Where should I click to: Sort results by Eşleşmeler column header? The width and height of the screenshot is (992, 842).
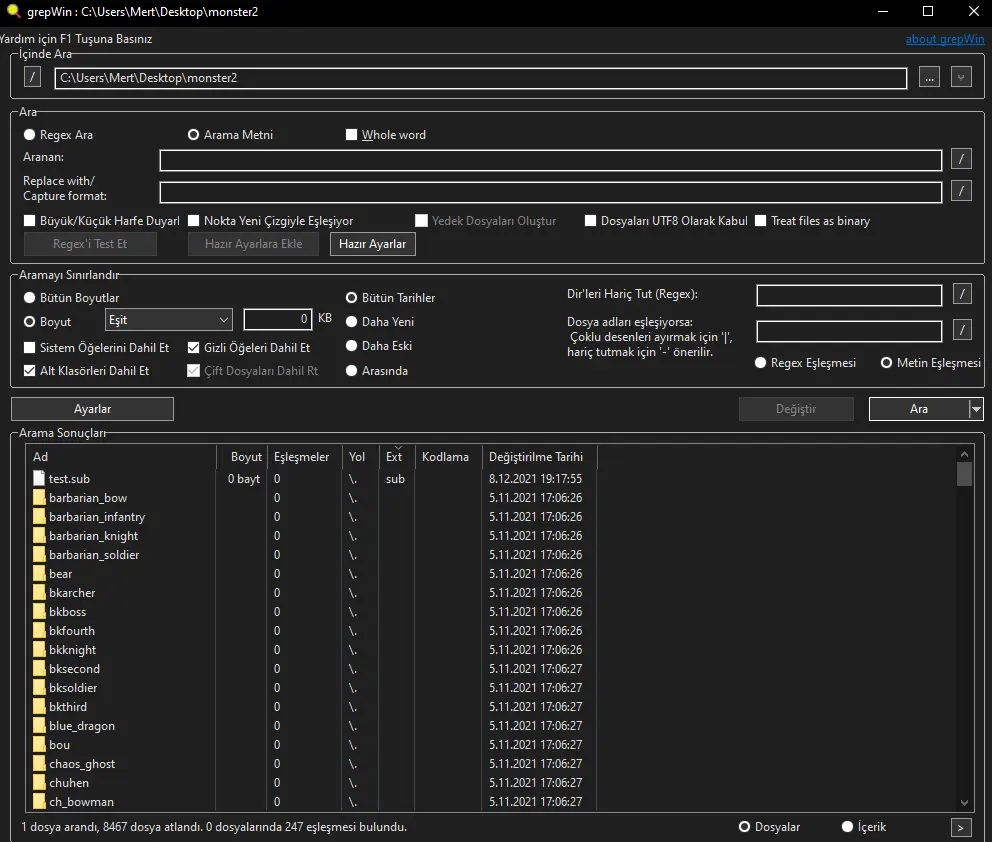click(301, 457)
